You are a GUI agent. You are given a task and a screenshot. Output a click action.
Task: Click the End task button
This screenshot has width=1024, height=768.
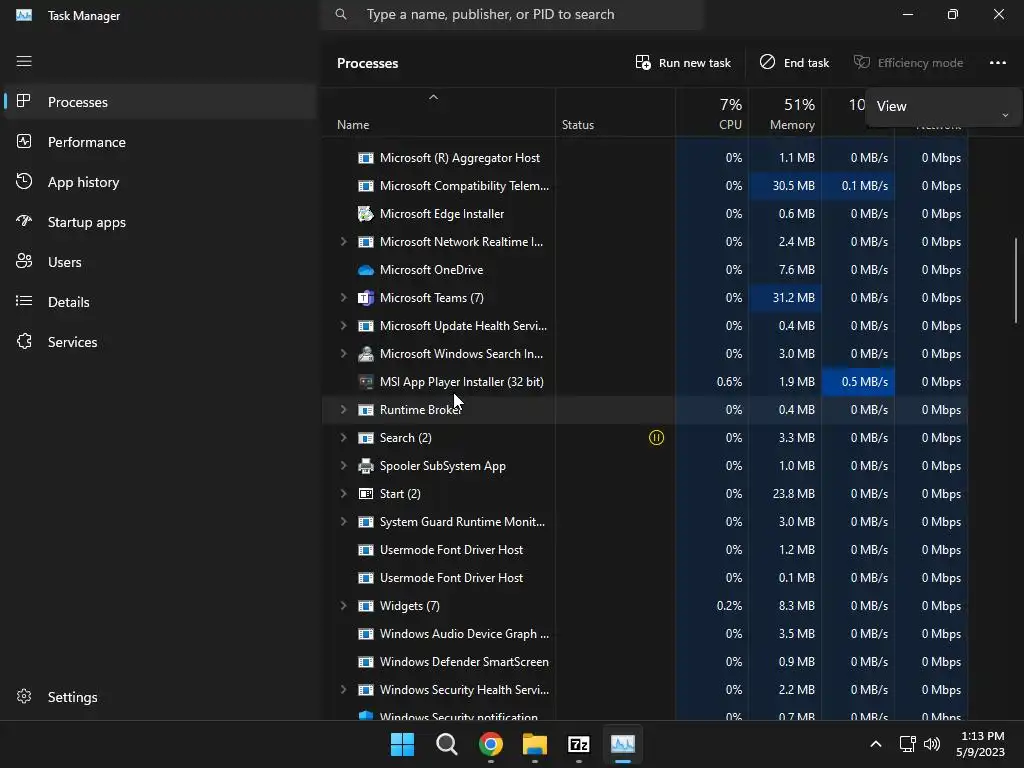tap(794, 63)
